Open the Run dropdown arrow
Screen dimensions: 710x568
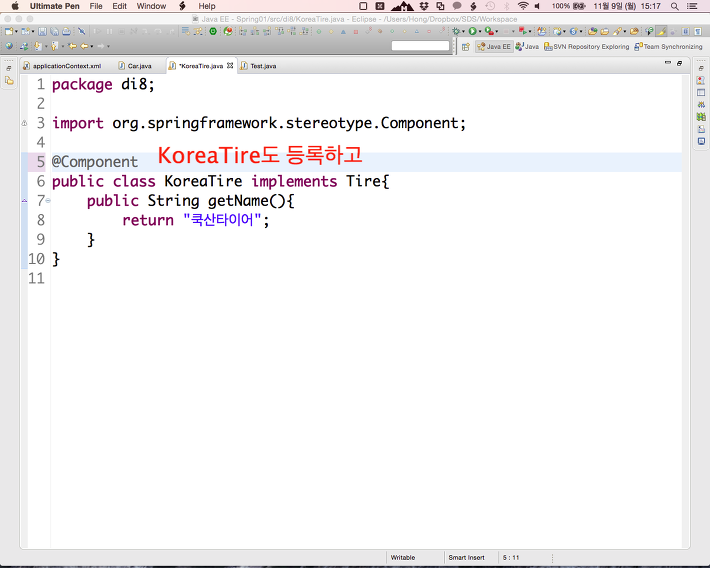pos(480,32)
